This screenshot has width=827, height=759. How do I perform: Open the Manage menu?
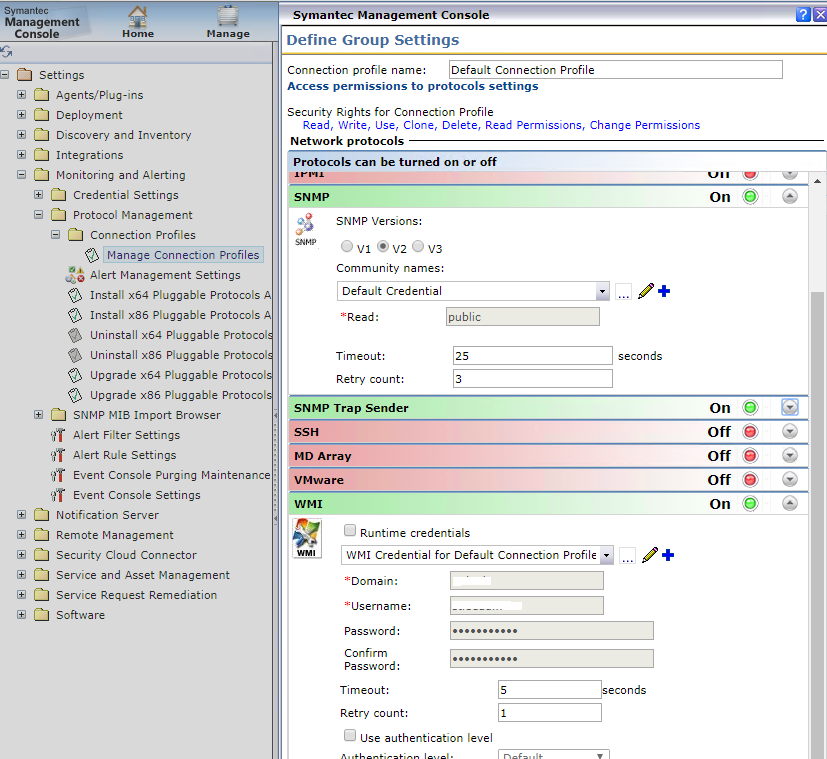tap(228, 22)
